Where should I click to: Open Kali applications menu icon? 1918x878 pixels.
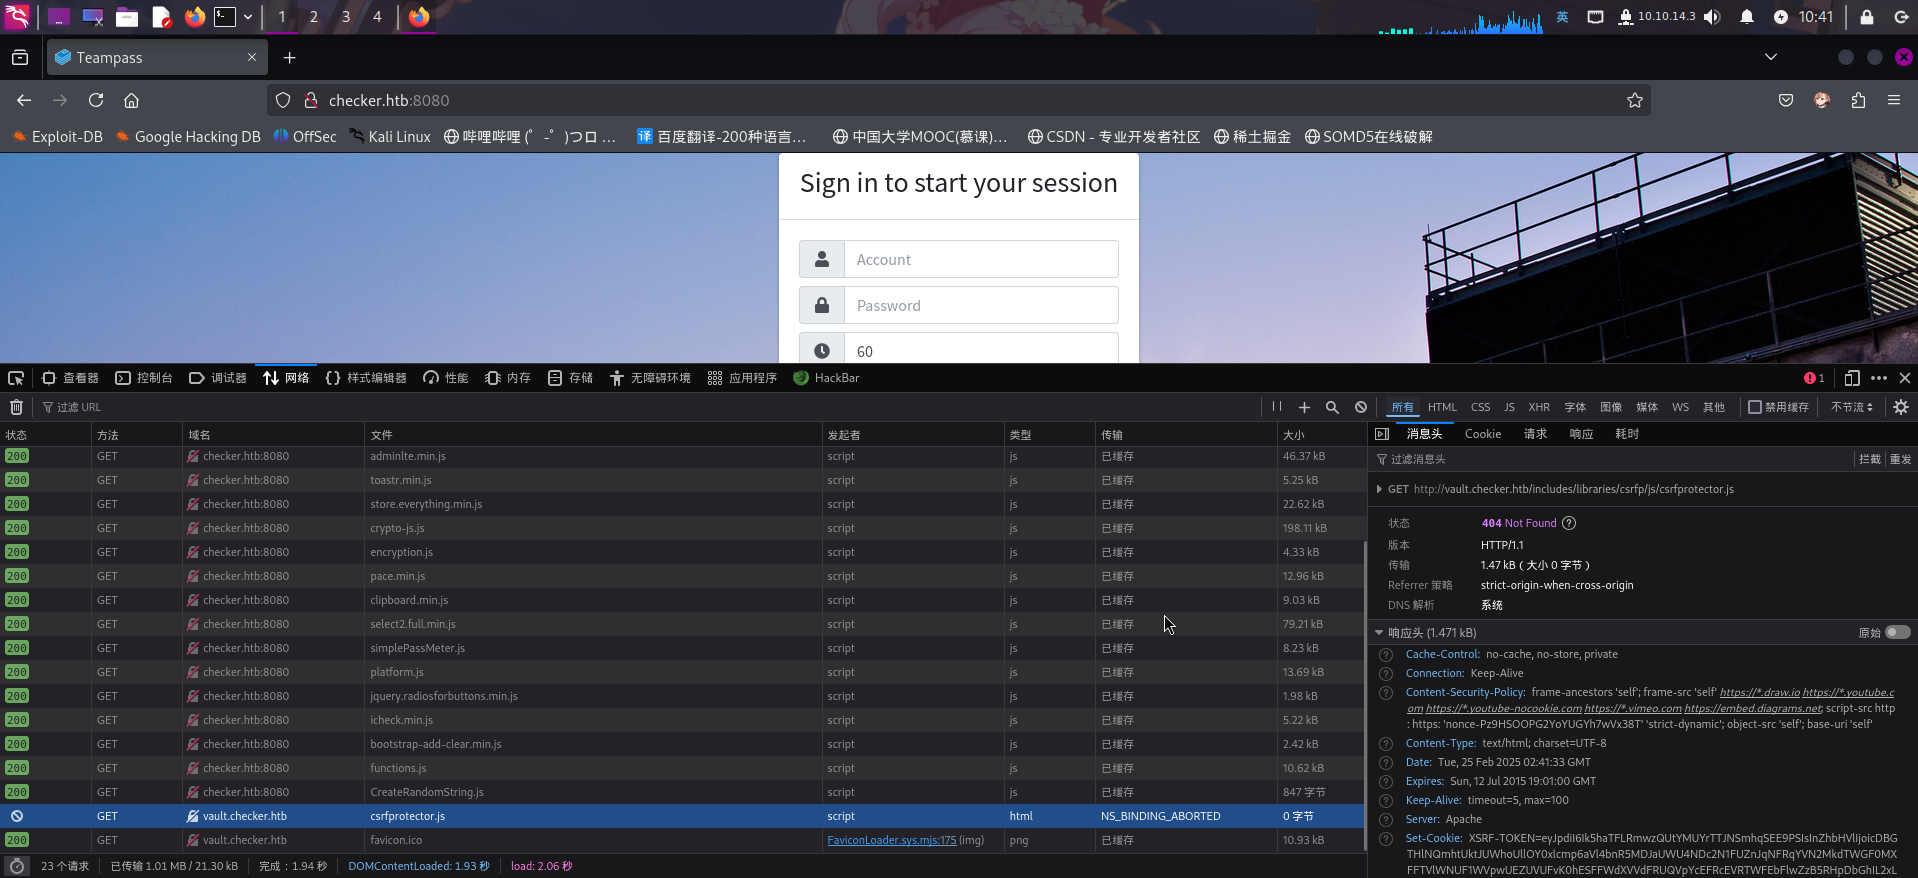[17, 16]
